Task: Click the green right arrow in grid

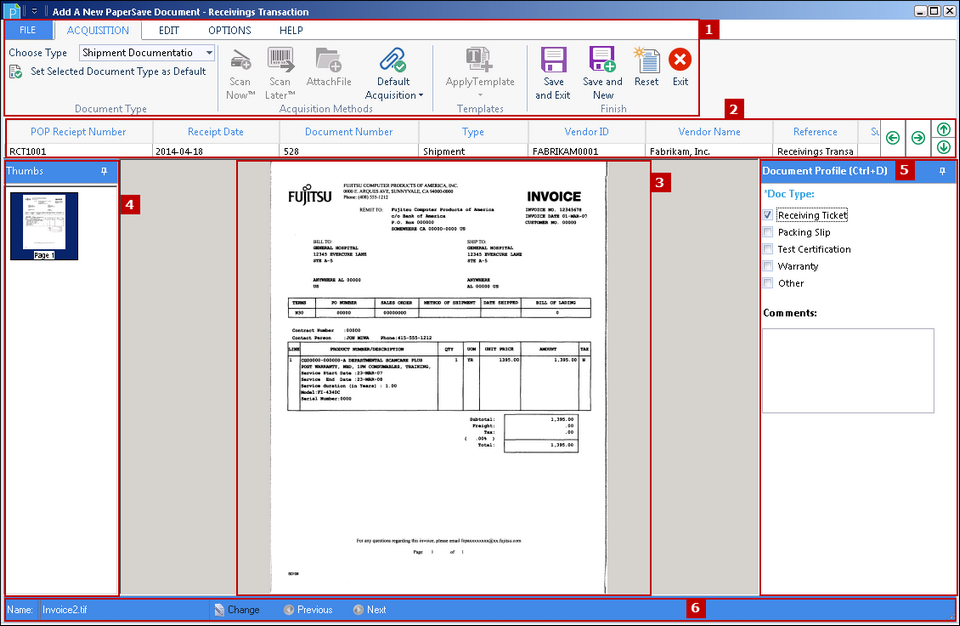Action: (x=918, y=138)
